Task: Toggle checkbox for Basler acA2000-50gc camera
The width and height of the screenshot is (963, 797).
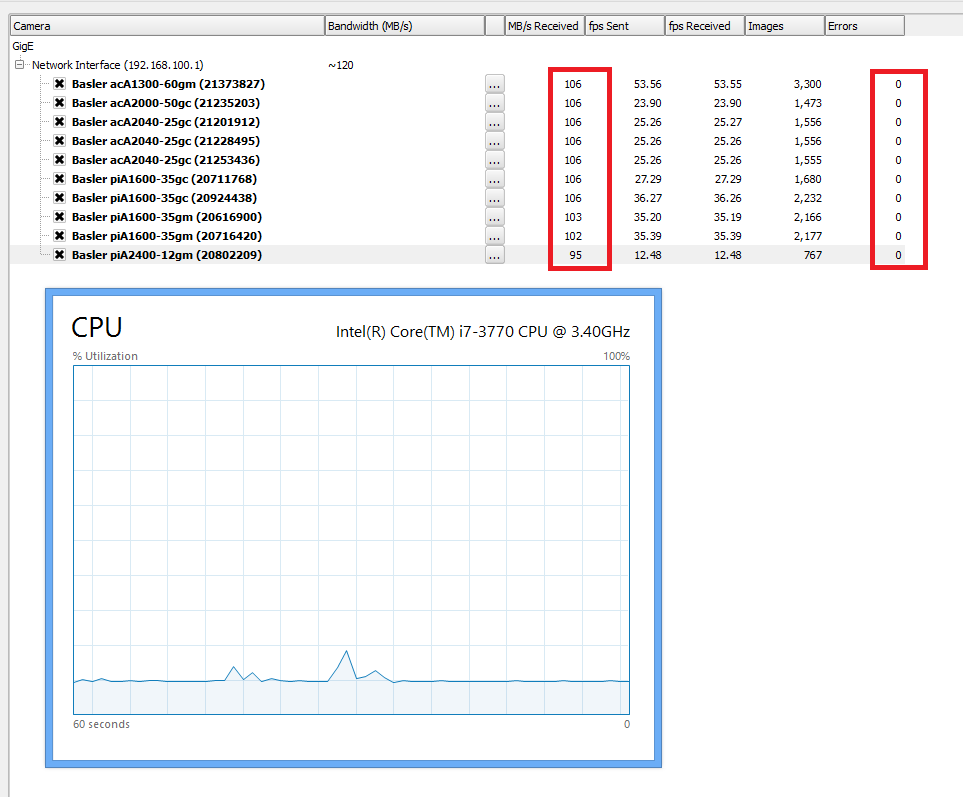Action: pyautogui.click(x=60, y=103)
